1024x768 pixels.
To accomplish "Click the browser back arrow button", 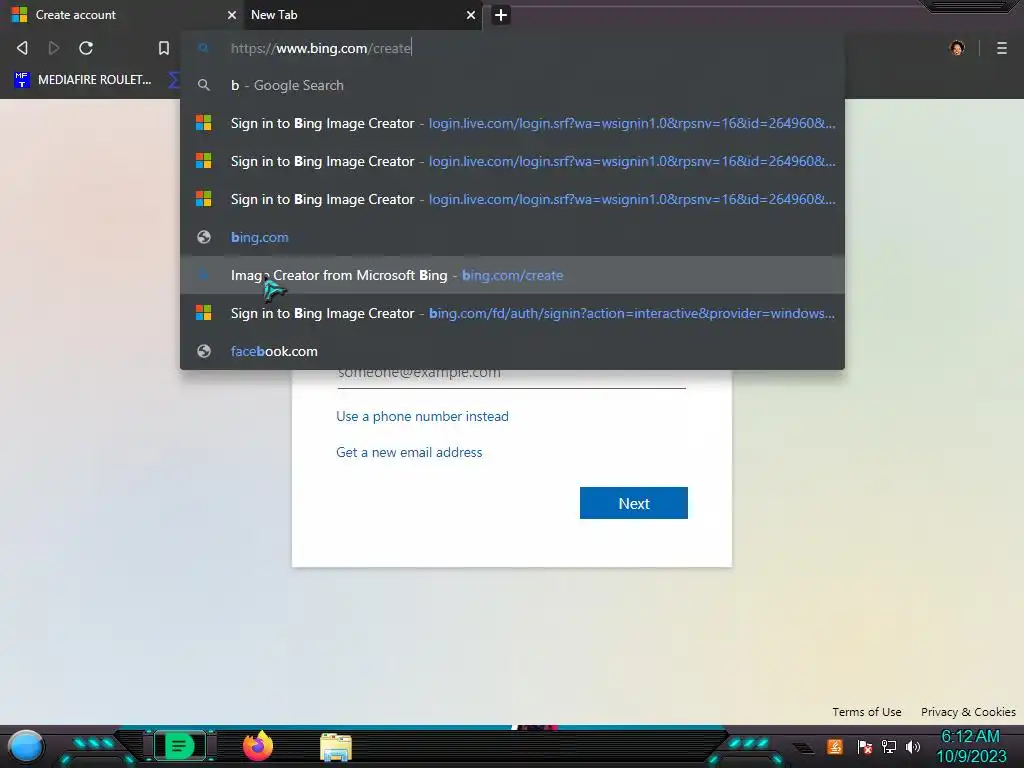I will [x=22, y=48].
